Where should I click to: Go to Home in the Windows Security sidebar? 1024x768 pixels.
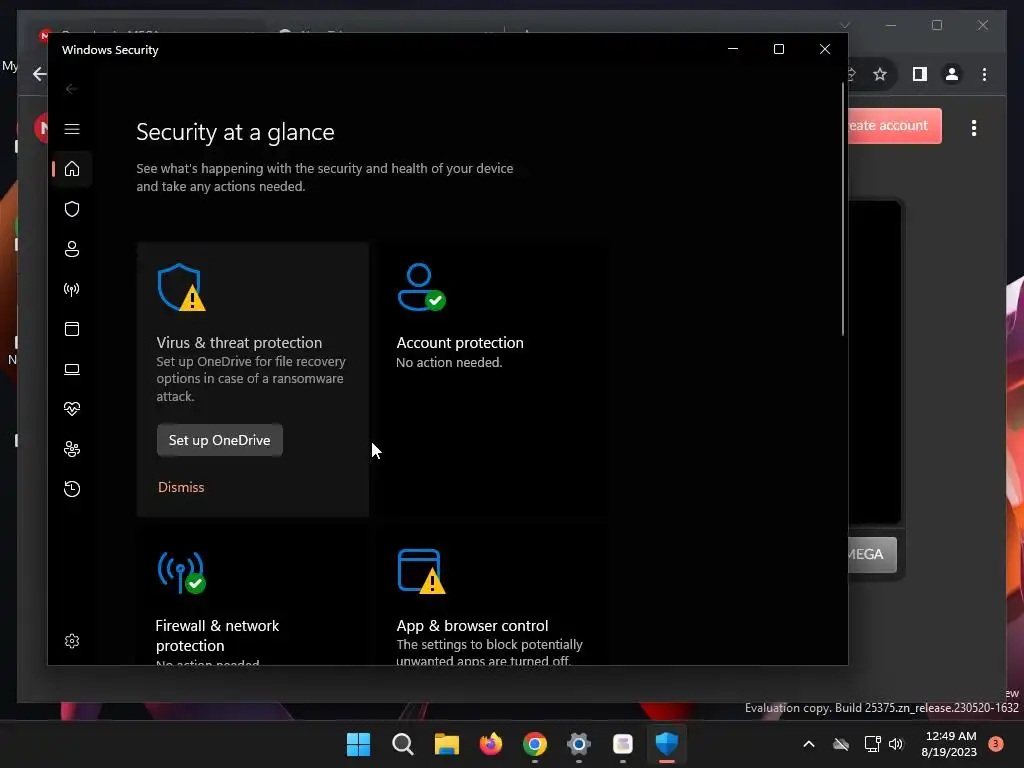pyautogui.click(x=72, y=168)
